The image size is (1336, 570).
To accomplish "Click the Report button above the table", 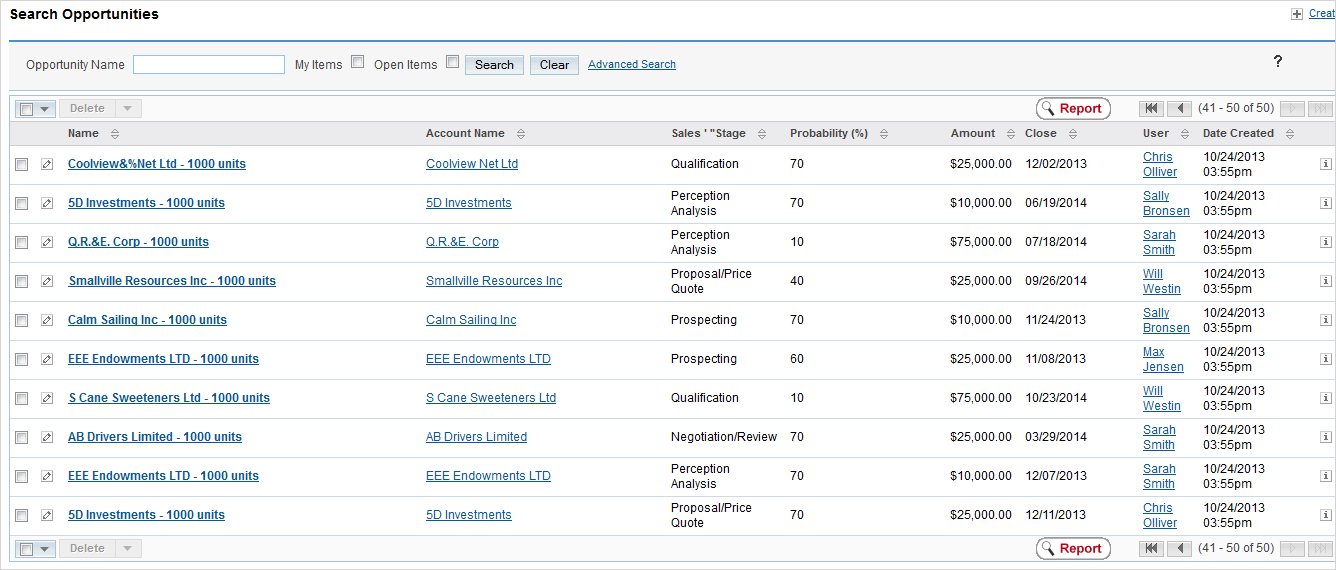I will 1073,108.
